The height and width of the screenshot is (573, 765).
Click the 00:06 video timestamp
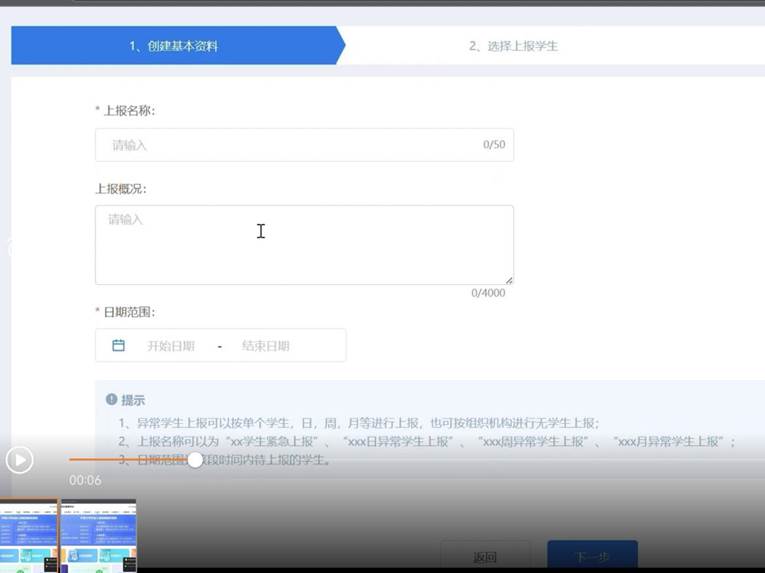(x=85, y=481)
